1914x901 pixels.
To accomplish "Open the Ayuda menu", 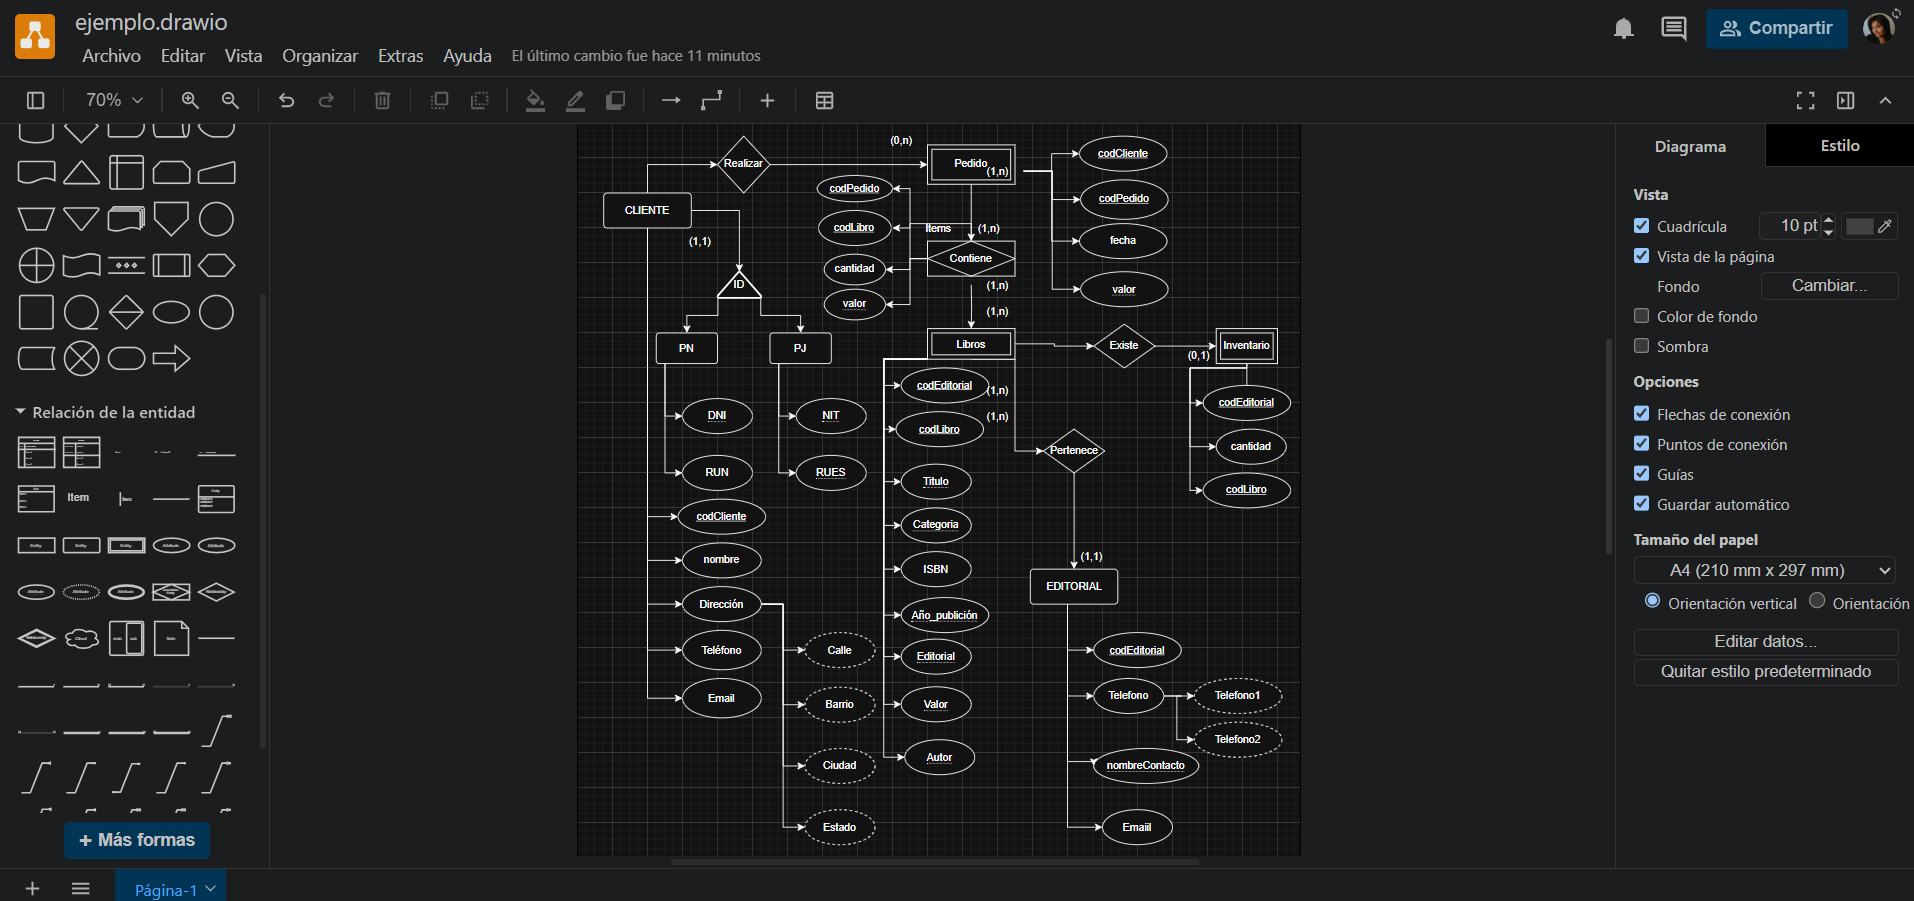I will (x=467, y=56).
